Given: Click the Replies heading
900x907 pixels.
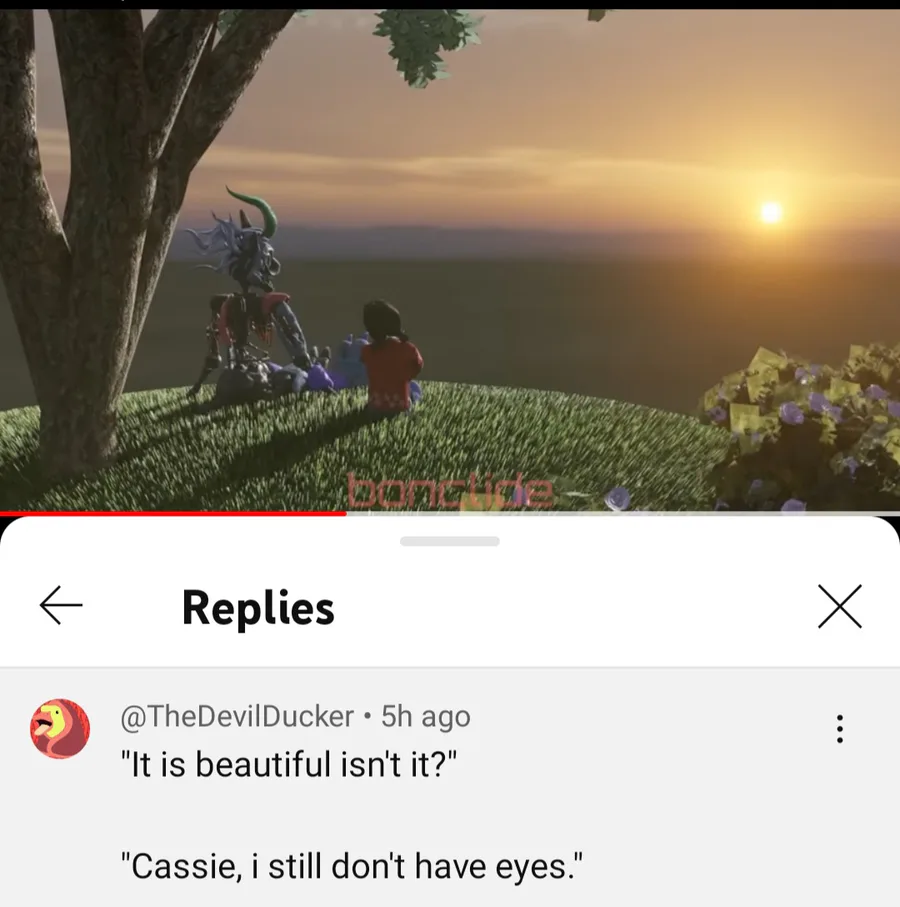Looking at the screenshot, I should click(x=258, y=607).
